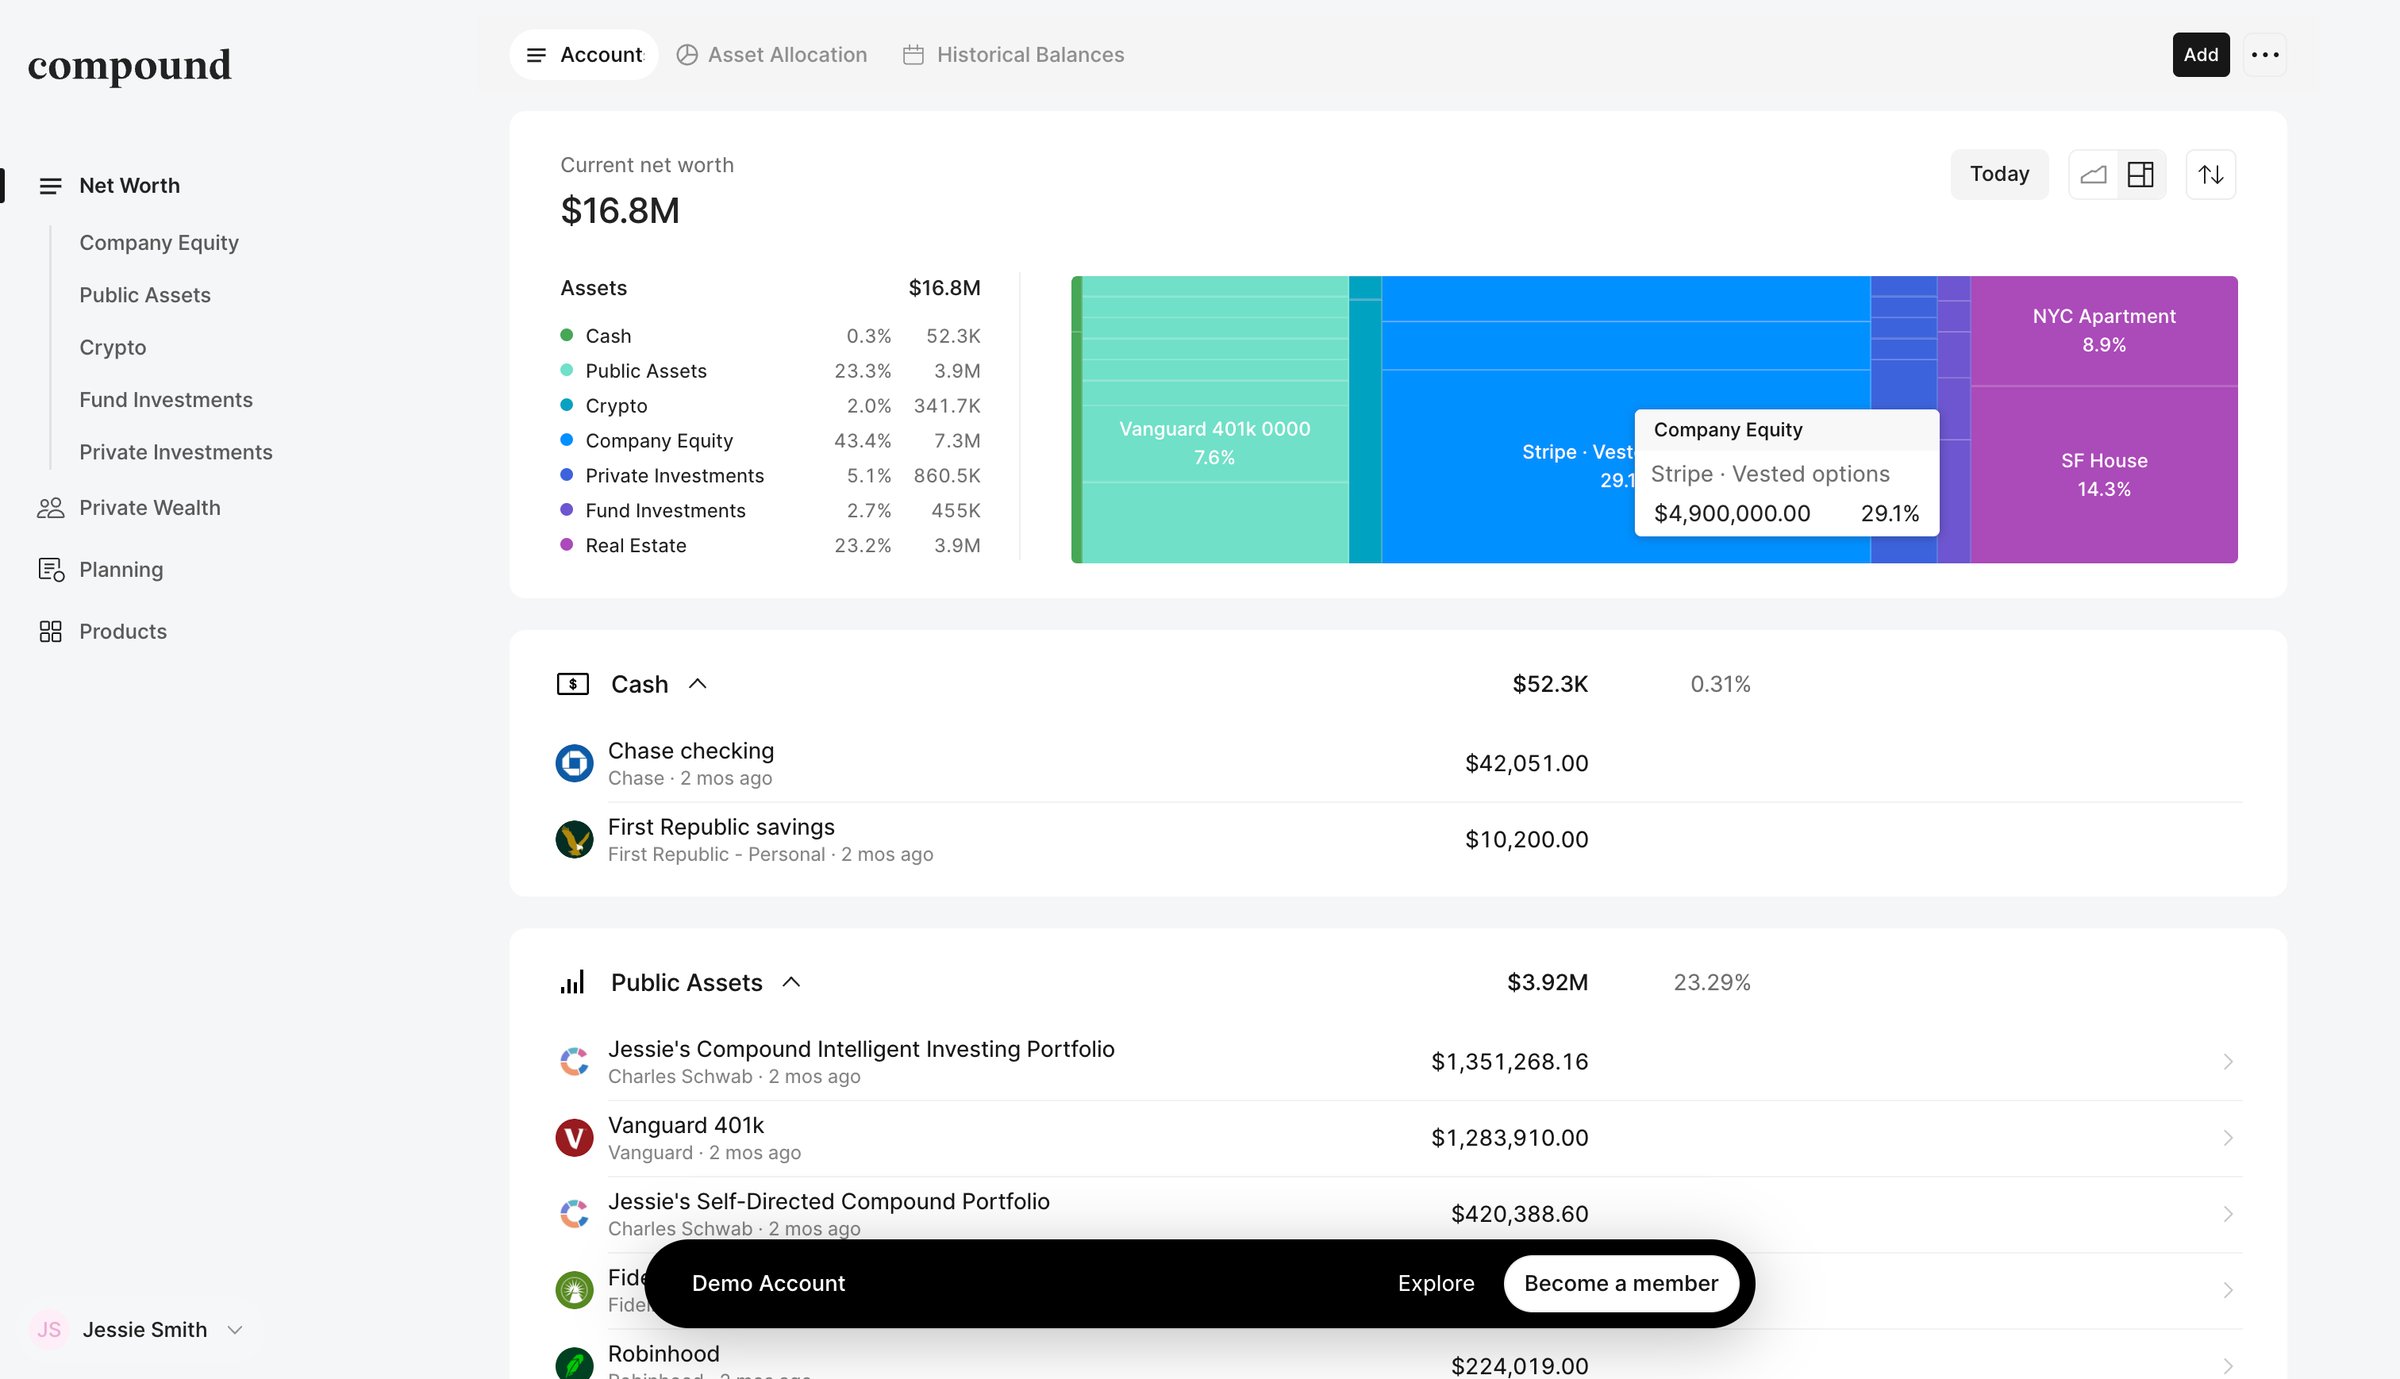Viewport: 2400px width, 1379px height.
Task: Click the Fund Investments legend row
Action: click(x=770, y=511)
